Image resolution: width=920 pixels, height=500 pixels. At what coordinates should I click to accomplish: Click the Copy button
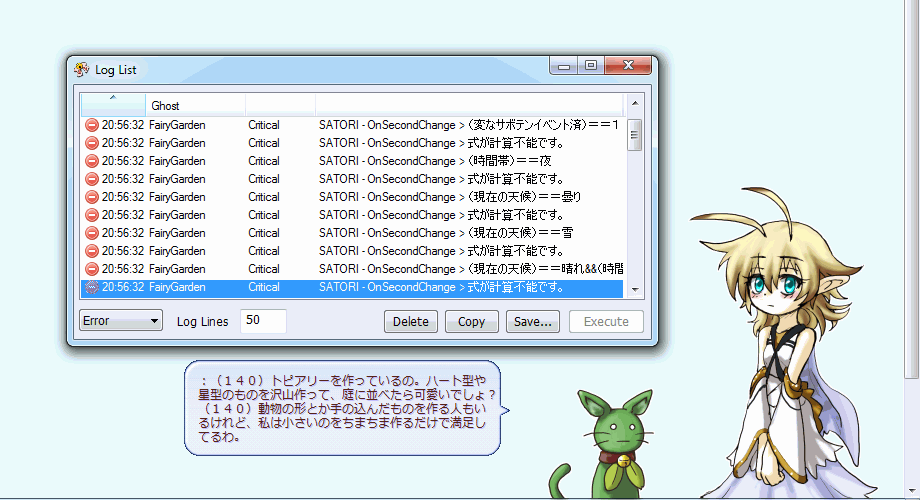pyautogui.click(x=471, y=322)
